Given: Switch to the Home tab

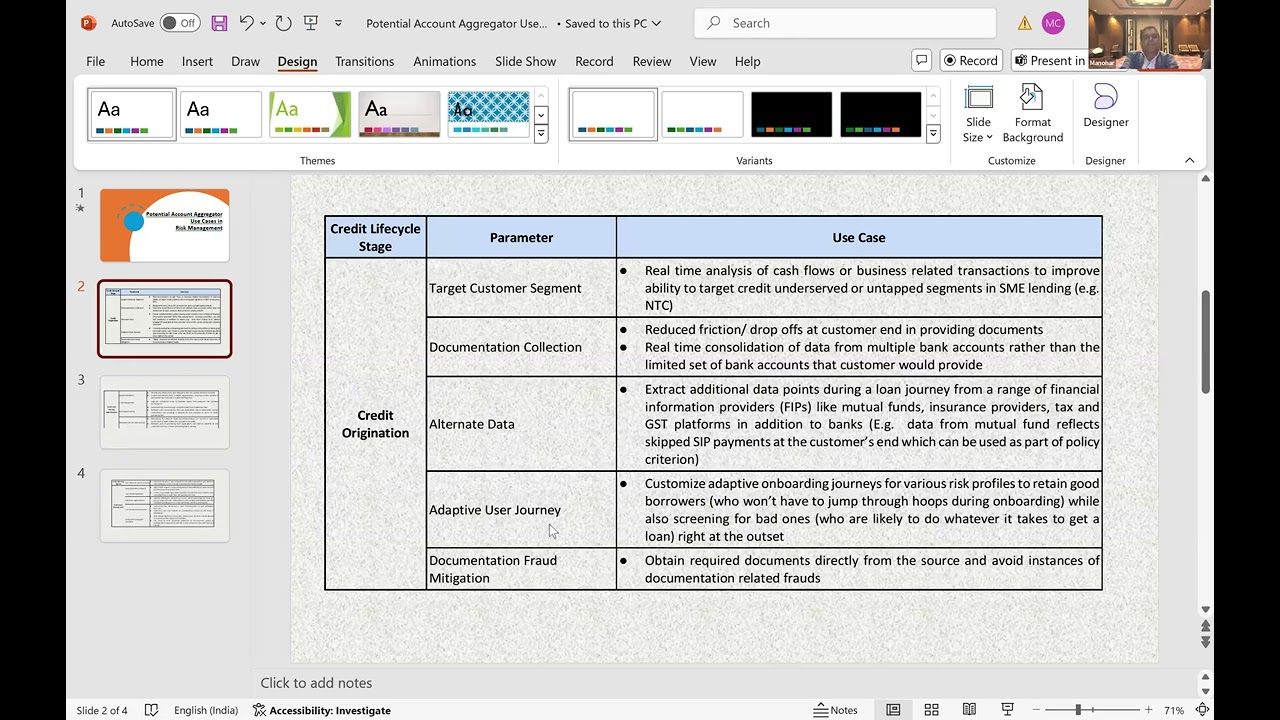Looking at the screenshot, I should point(147,61).
